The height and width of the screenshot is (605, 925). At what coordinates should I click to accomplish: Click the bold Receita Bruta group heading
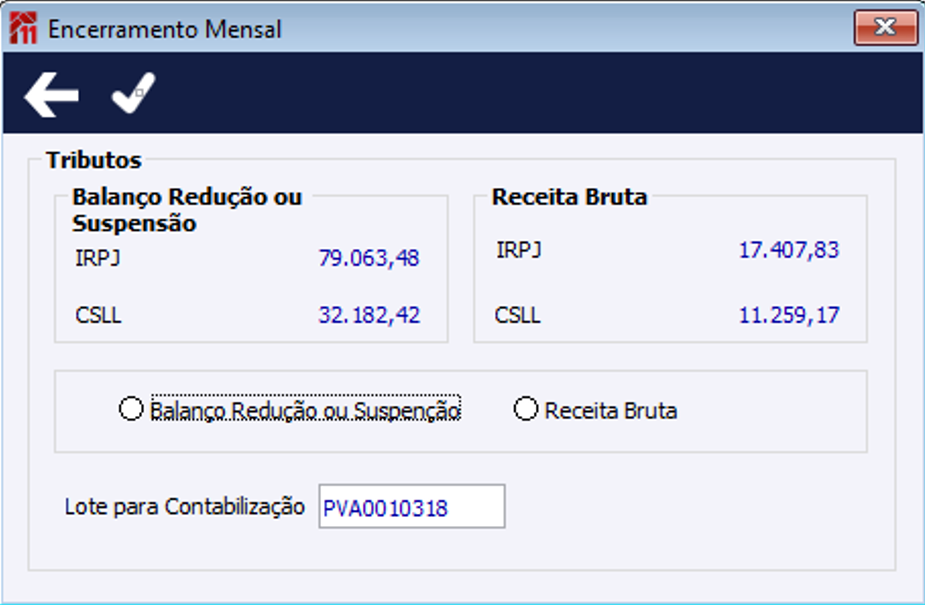point(569,197)
